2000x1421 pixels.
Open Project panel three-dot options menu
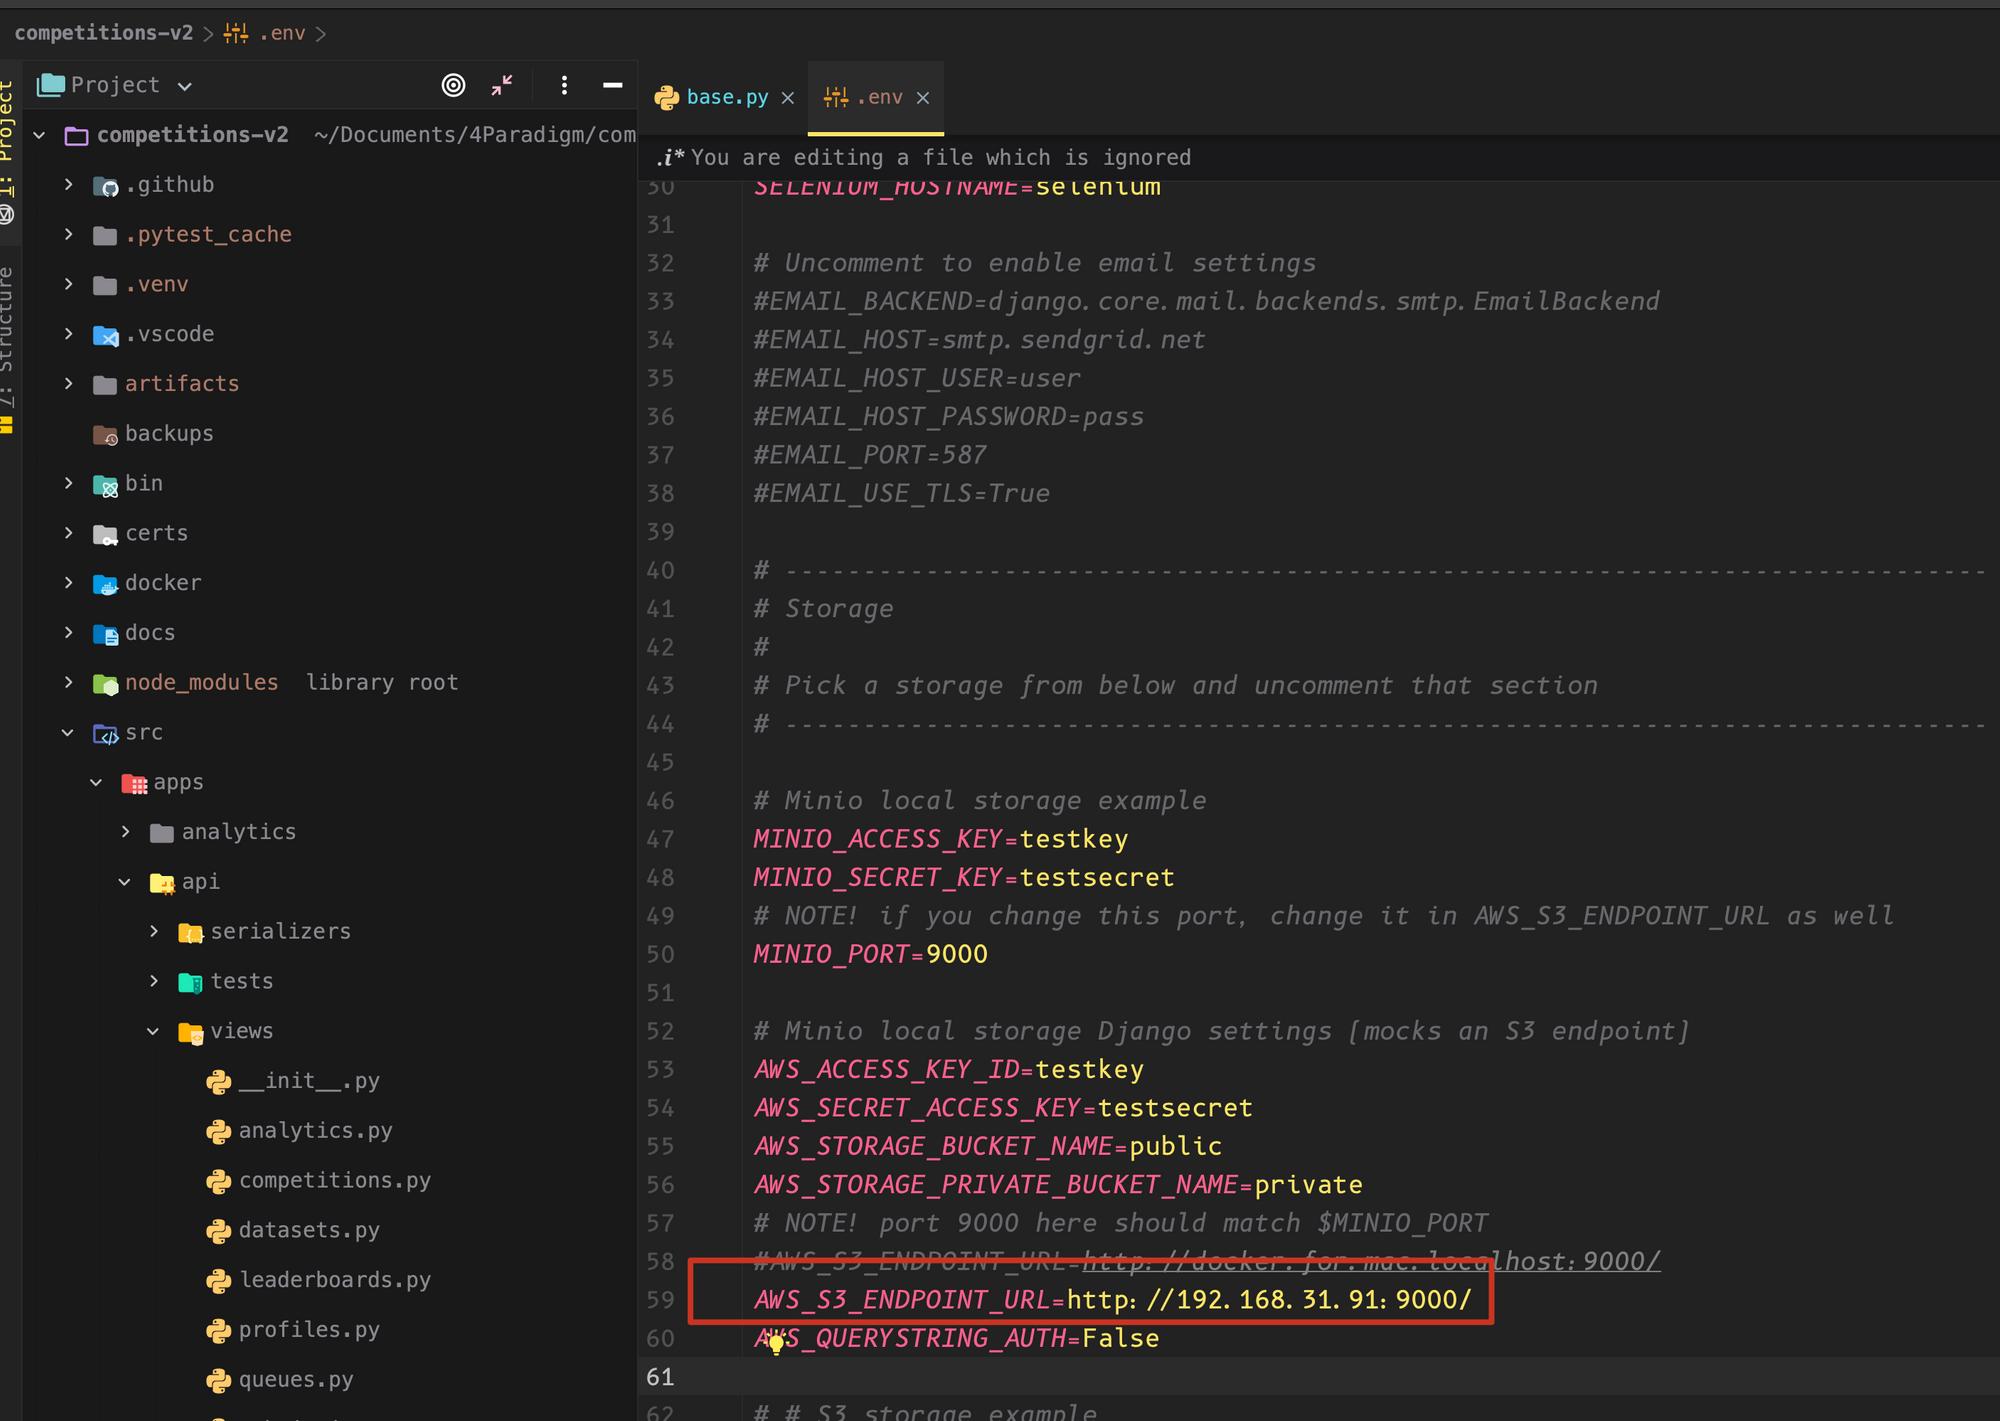(x=564, y=85)
